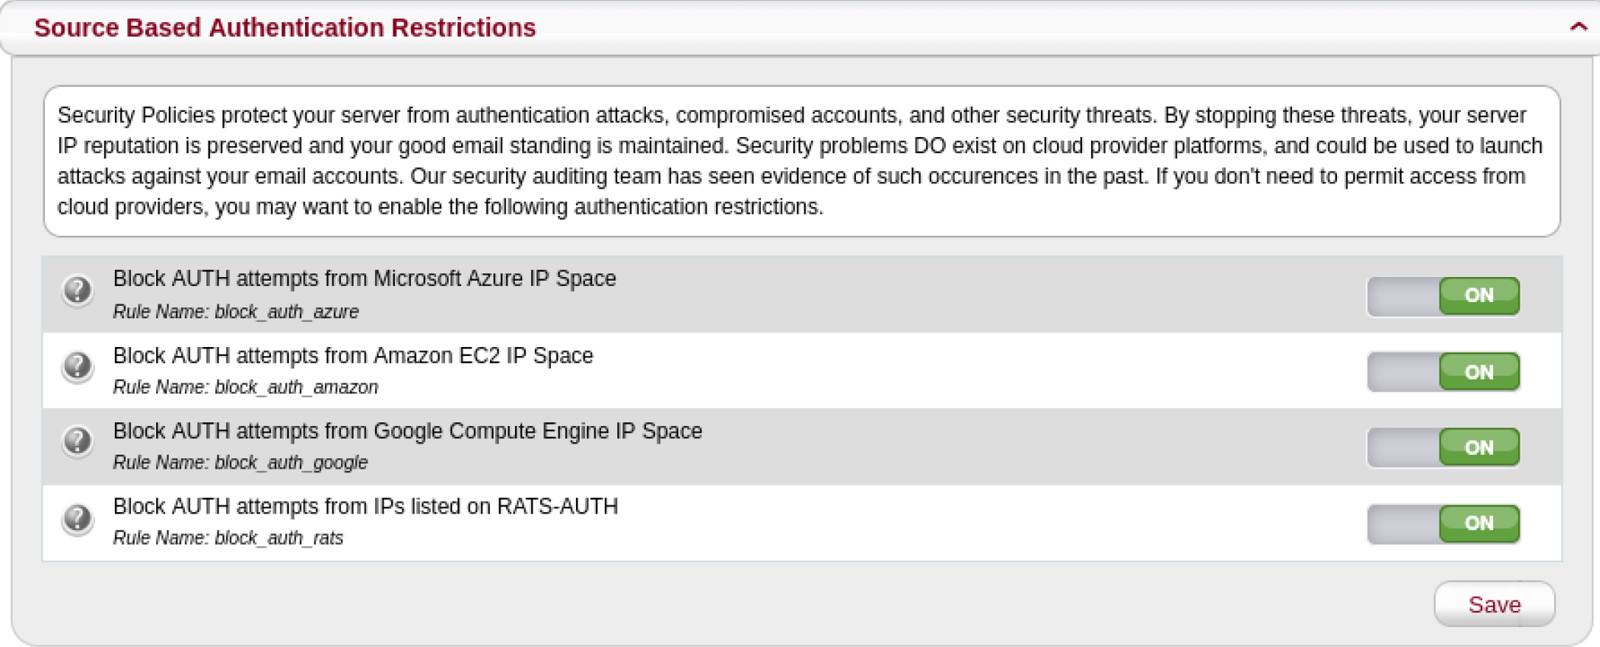Screen dimensions: 1600x647
Task: Turn off the Amazon EC2 AUTH blocking switch
Action: [1444, 371]
